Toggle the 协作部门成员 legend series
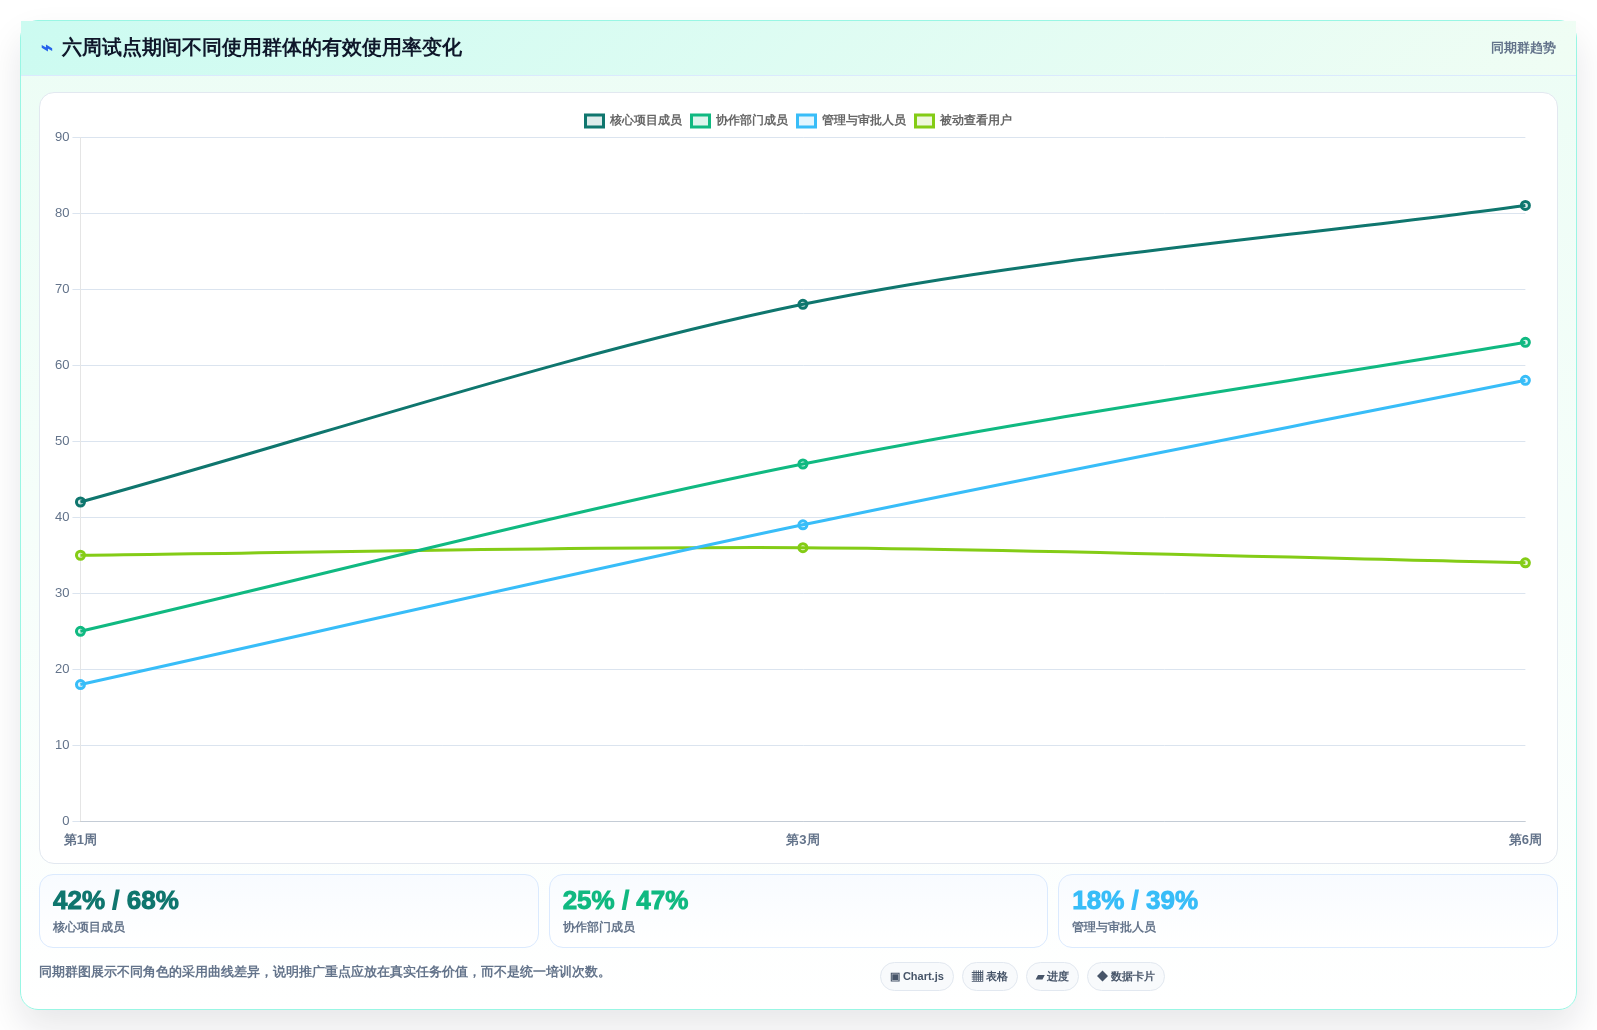The width and height of the screenshot is (1597, 1030). (739, 121)
